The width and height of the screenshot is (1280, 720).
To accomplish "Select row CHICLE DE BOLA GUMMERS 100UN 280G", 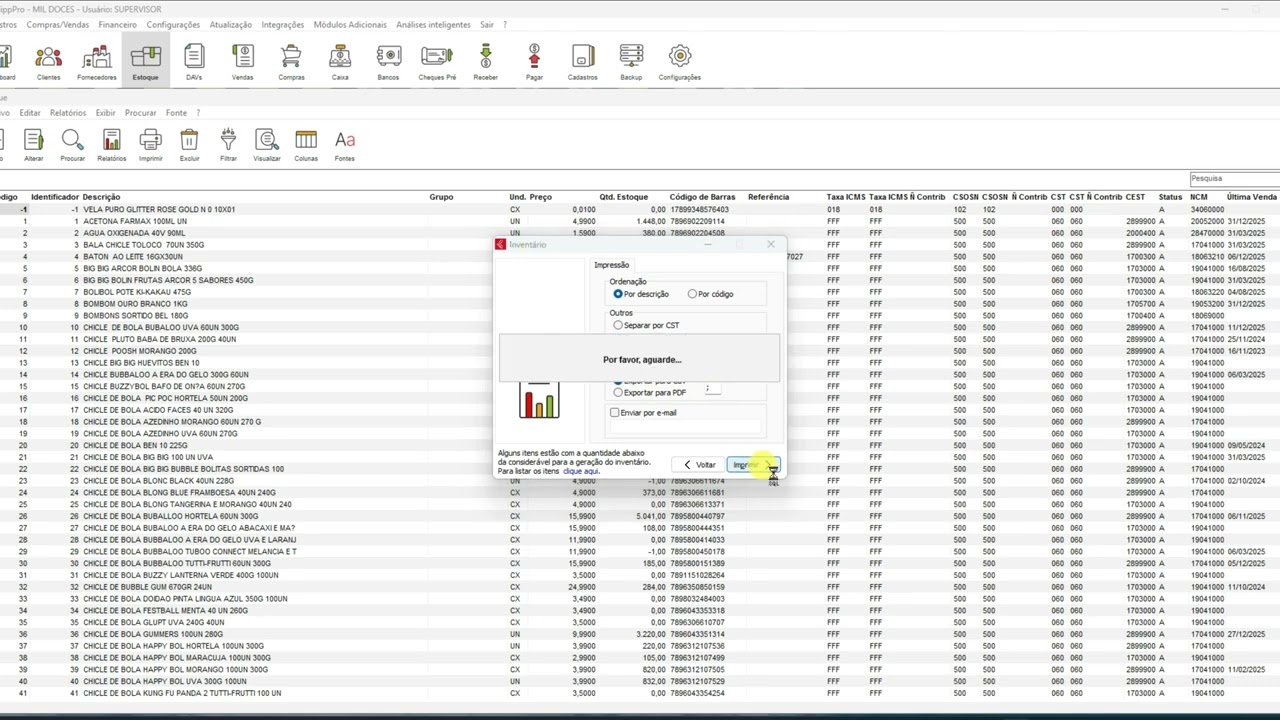I will 640,634.
